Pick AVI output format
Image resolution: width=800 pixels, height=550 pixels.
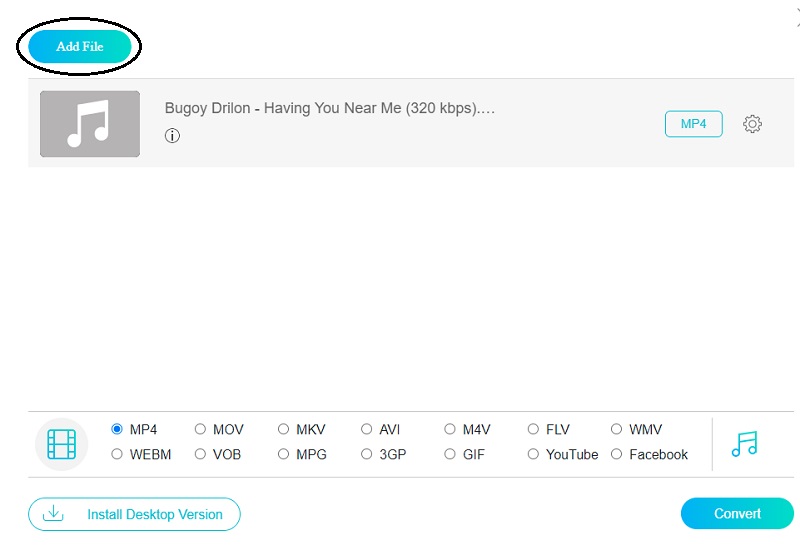point(367,429)
